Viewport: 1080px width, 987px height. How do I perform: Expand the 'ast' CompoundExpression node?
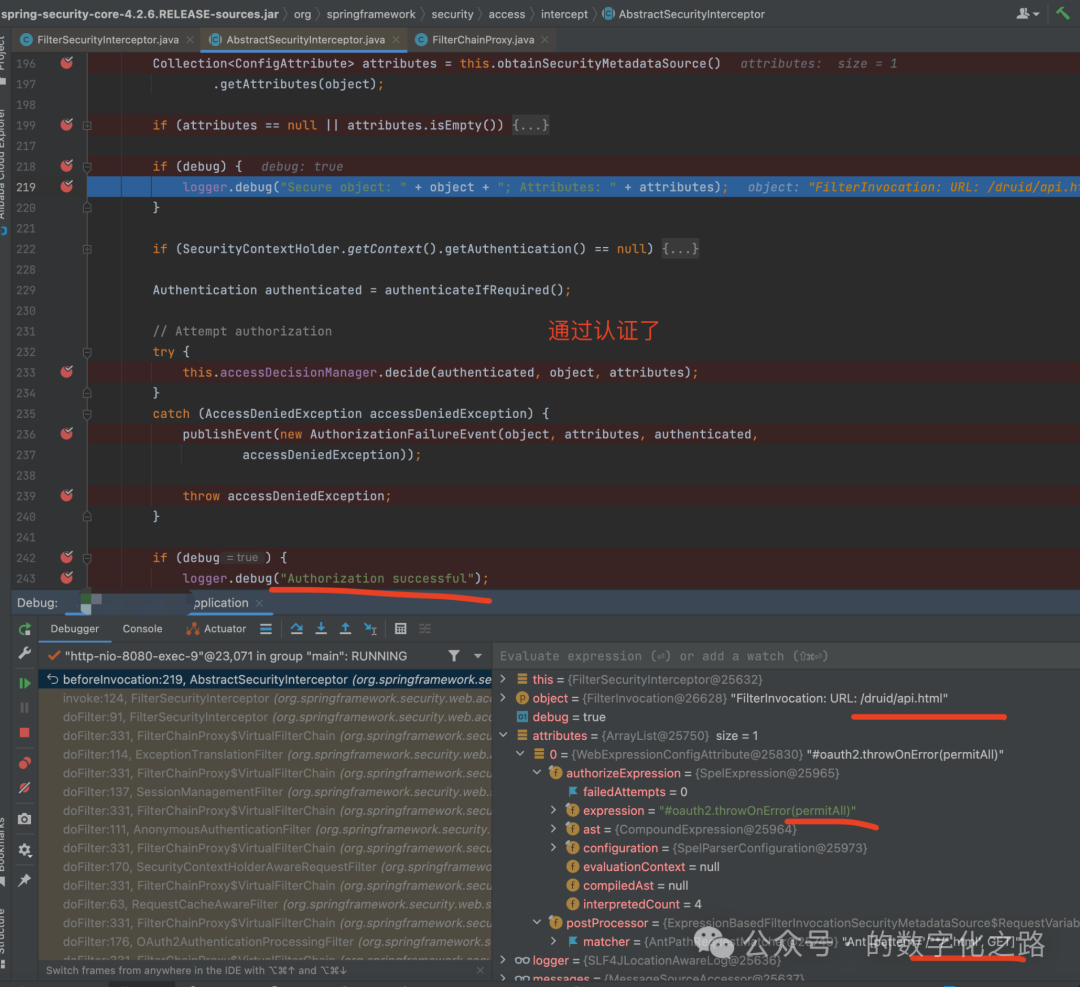pos(553,829)
